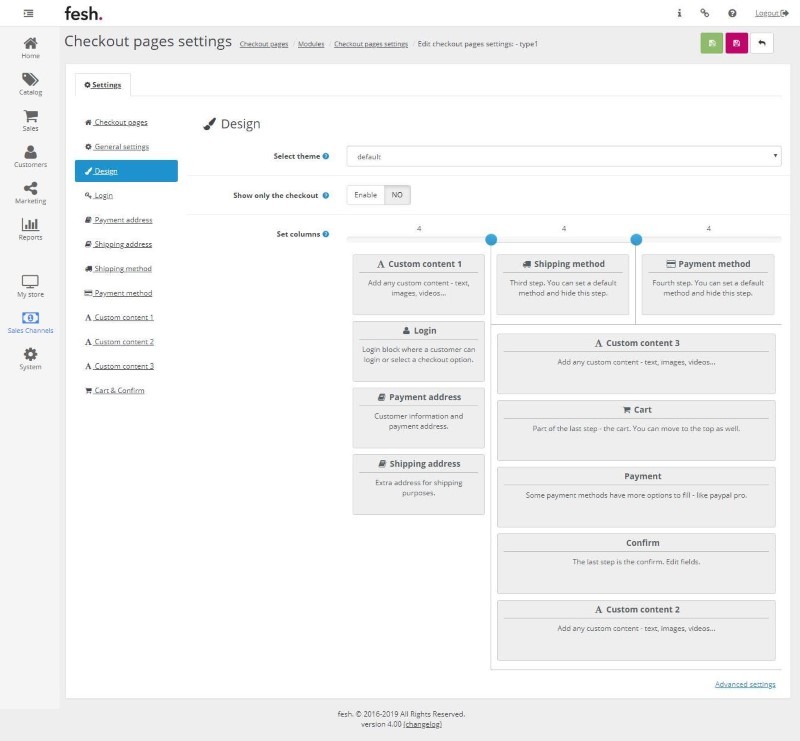Viewport: 800px width, 741px height.
Task: Set show only the checkout to NO
Action: [397, 195]
